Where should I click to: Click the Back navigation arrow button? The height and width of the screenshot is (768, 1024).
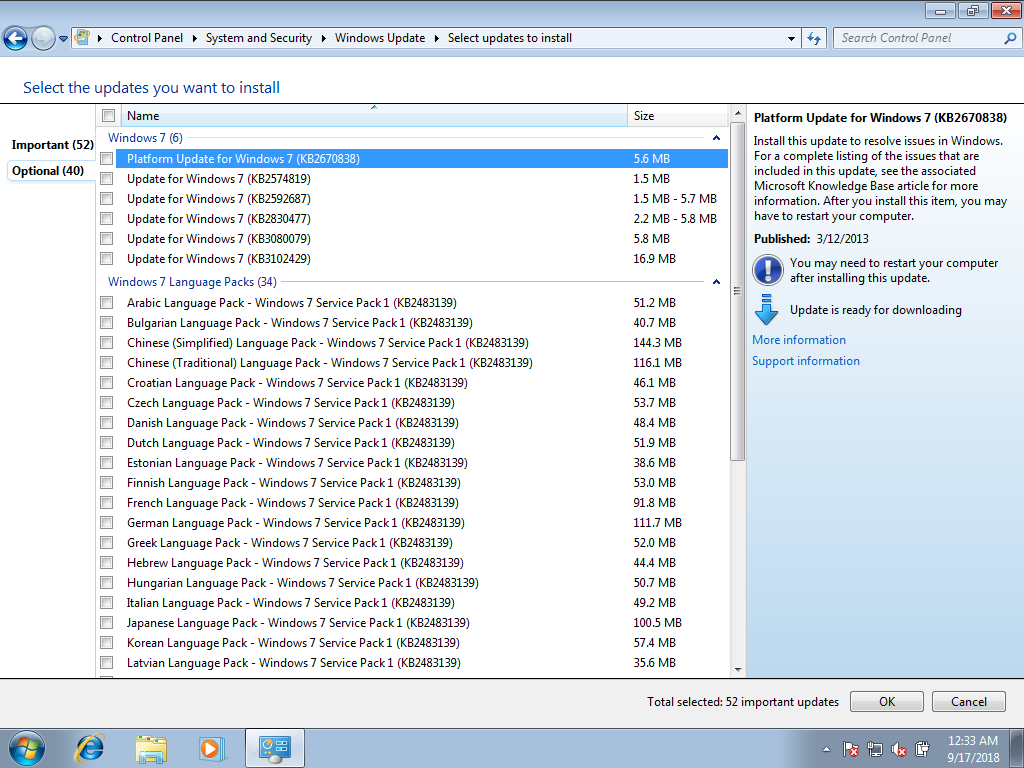point(16,38)
